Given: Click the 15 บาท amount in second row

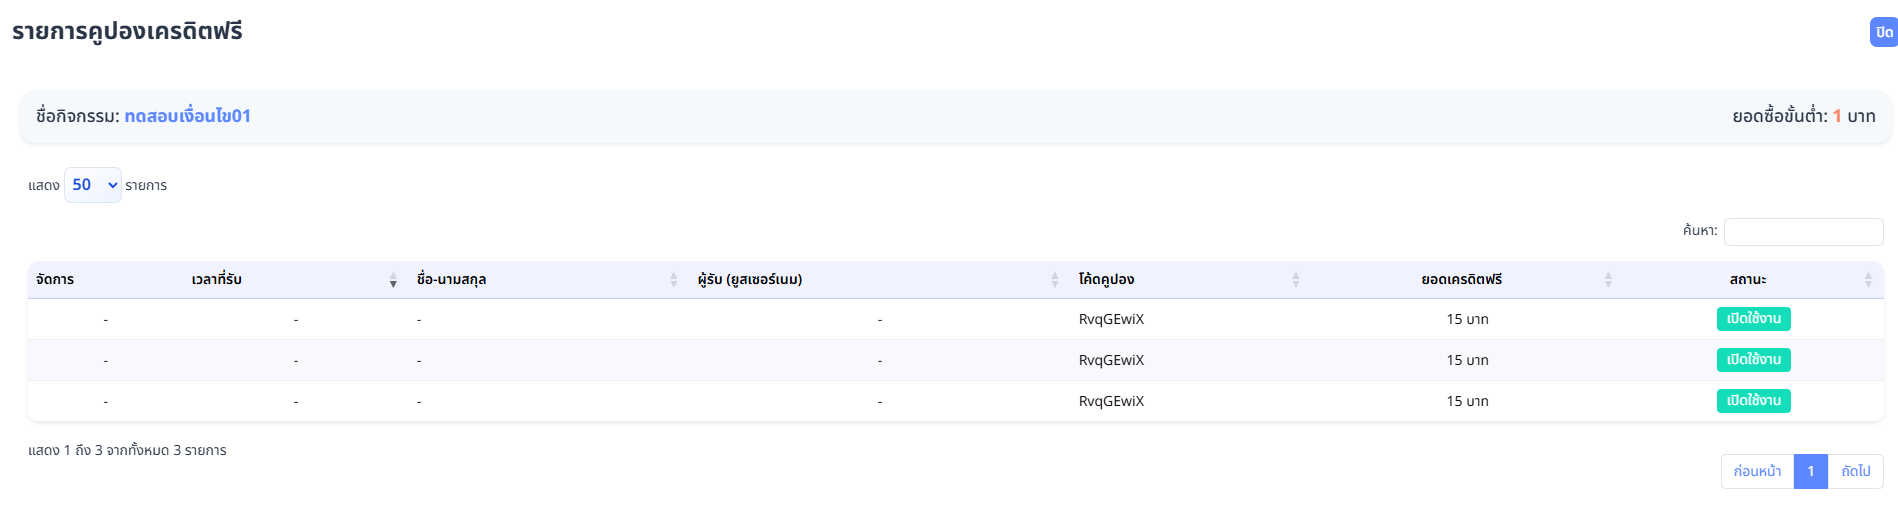Looking at the screenshot, I should pos(1467,360).
